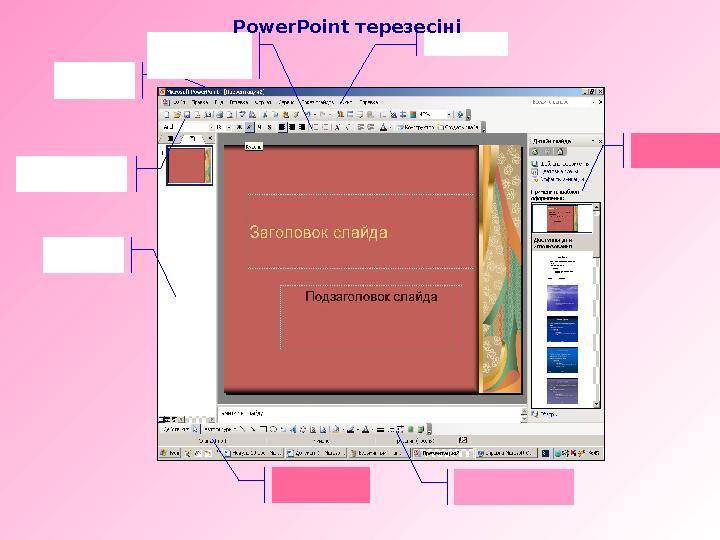720x540 pixels.
Task: Apply the 3-D Style from the Drawing toolbar
Action: point(421,429)
